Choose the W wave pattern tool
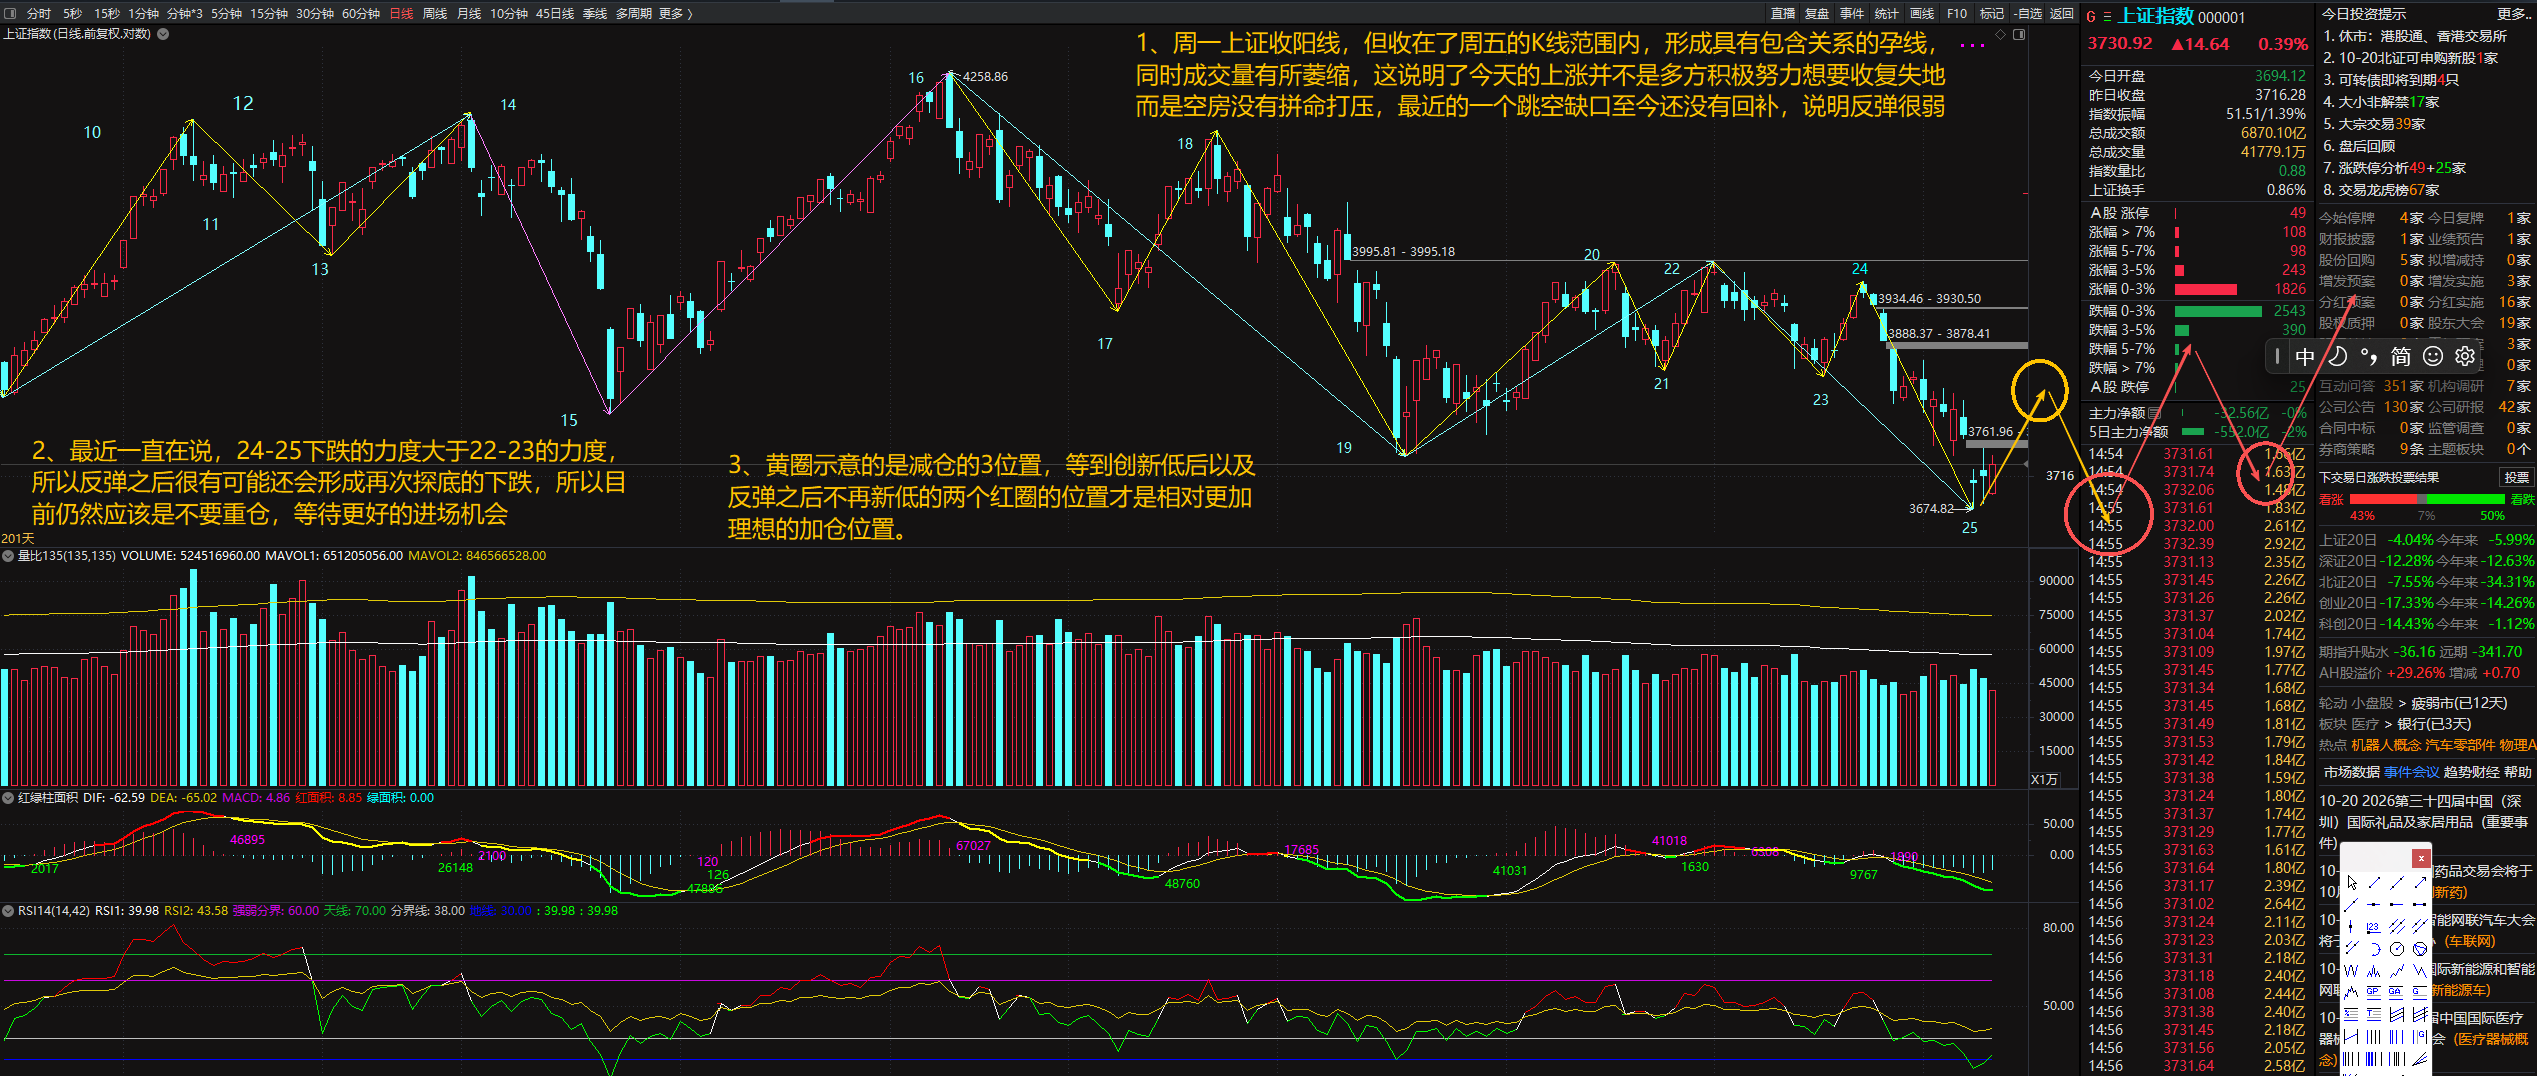This screenshot has height=1076, width=2537. pos(2351,971)
